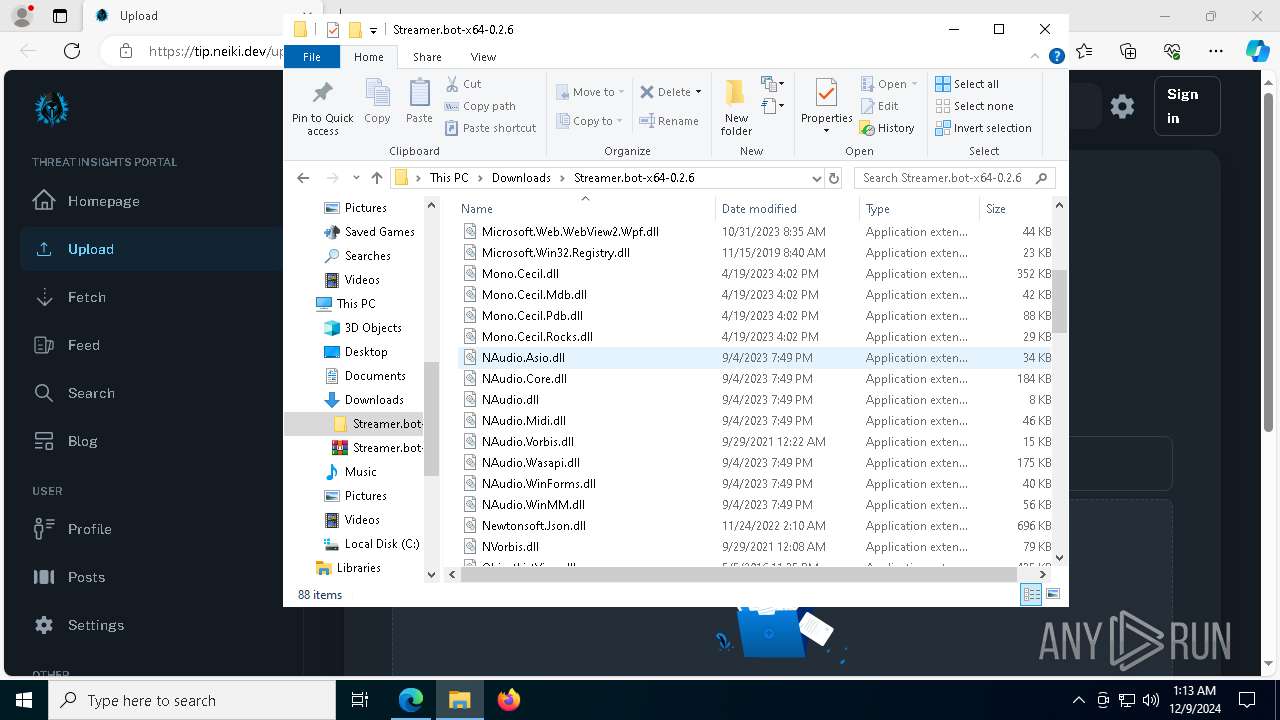The width and height of the screenshot is (1280, 720).
Task: Go back in Explorer navigation
Action: (303, 178)
